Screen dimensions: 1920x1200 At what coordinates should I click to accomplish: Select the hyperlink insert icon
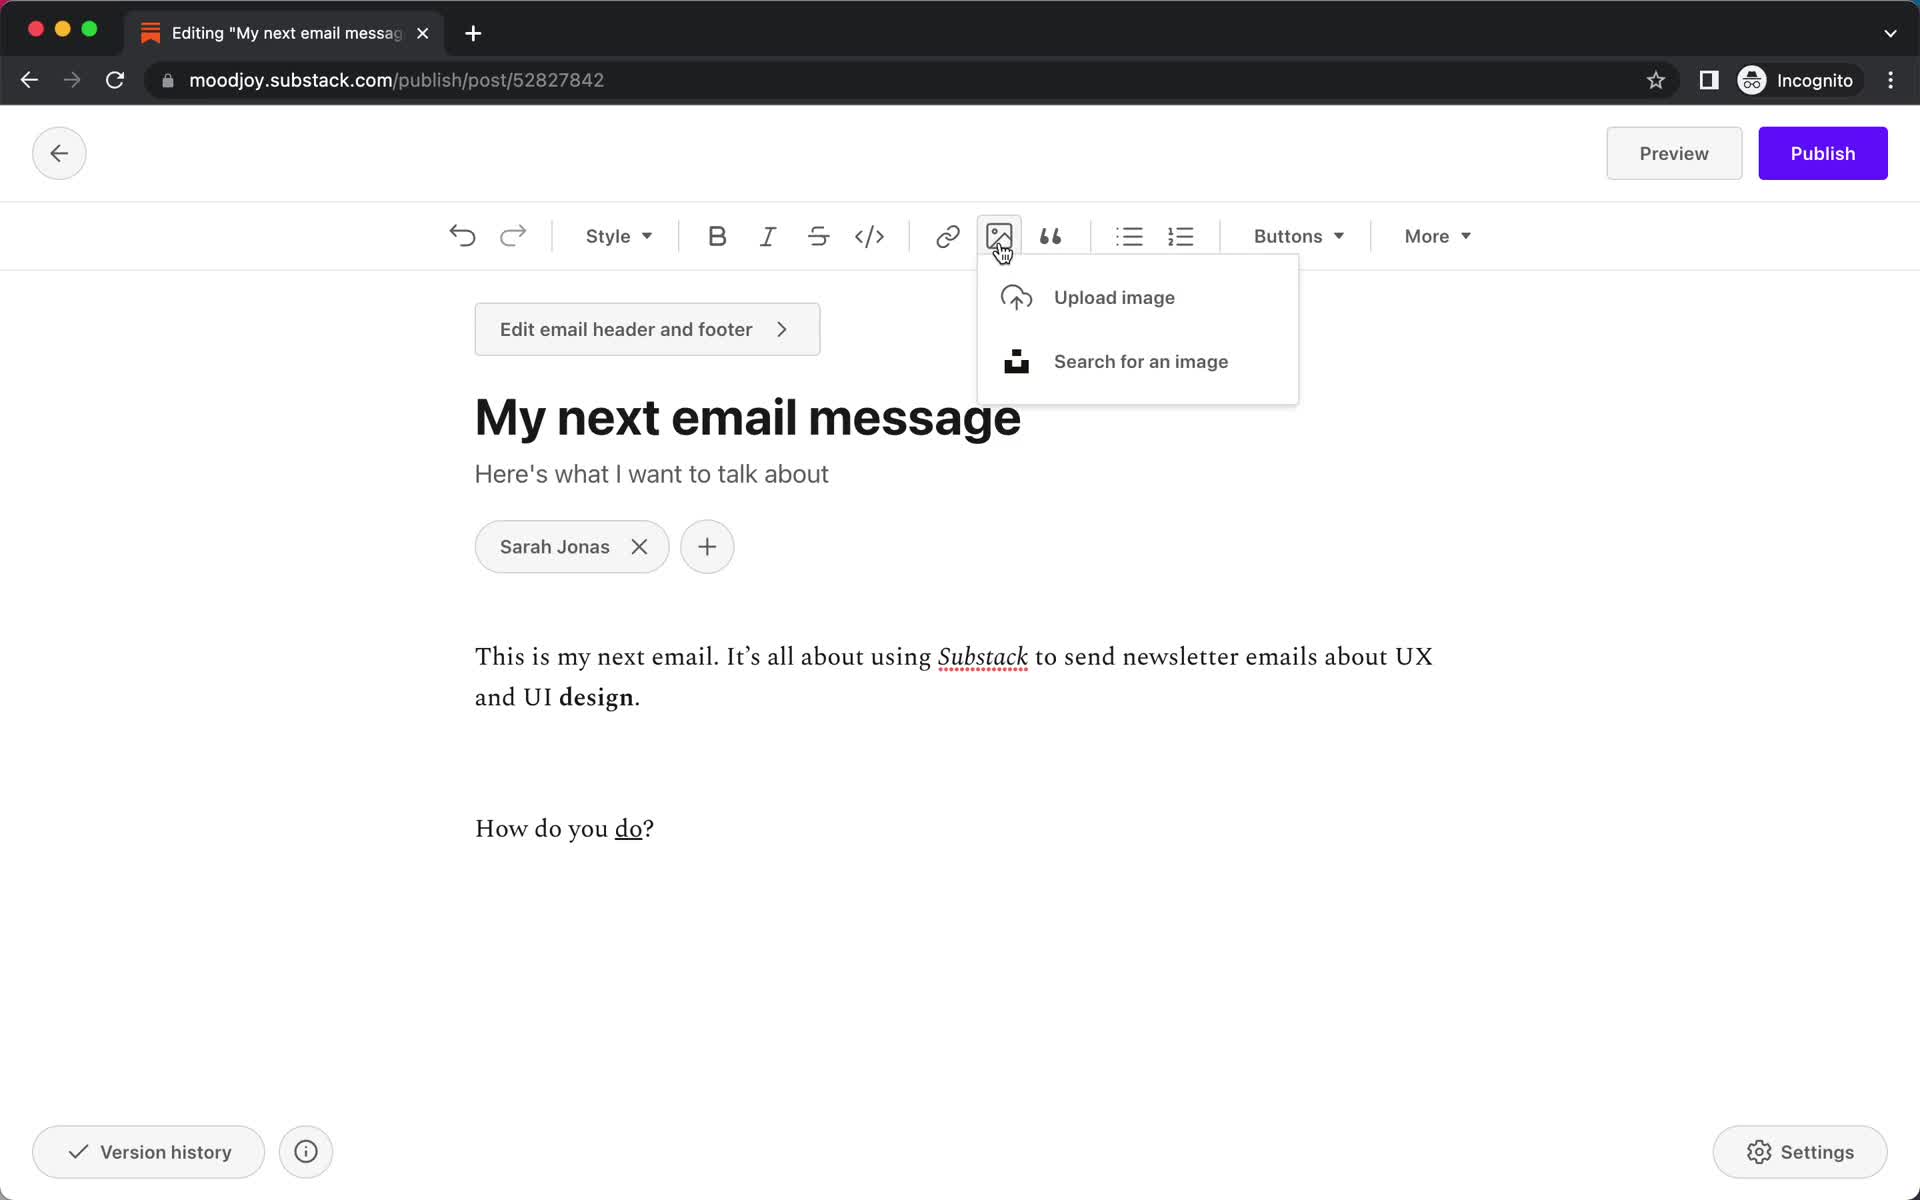tap(947, 235)
